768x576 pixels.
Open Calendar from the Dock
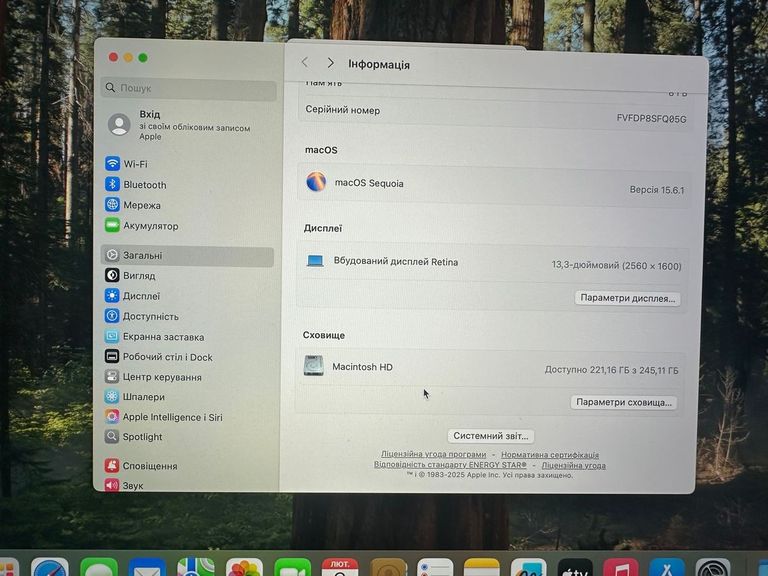(x=340, y=568)
